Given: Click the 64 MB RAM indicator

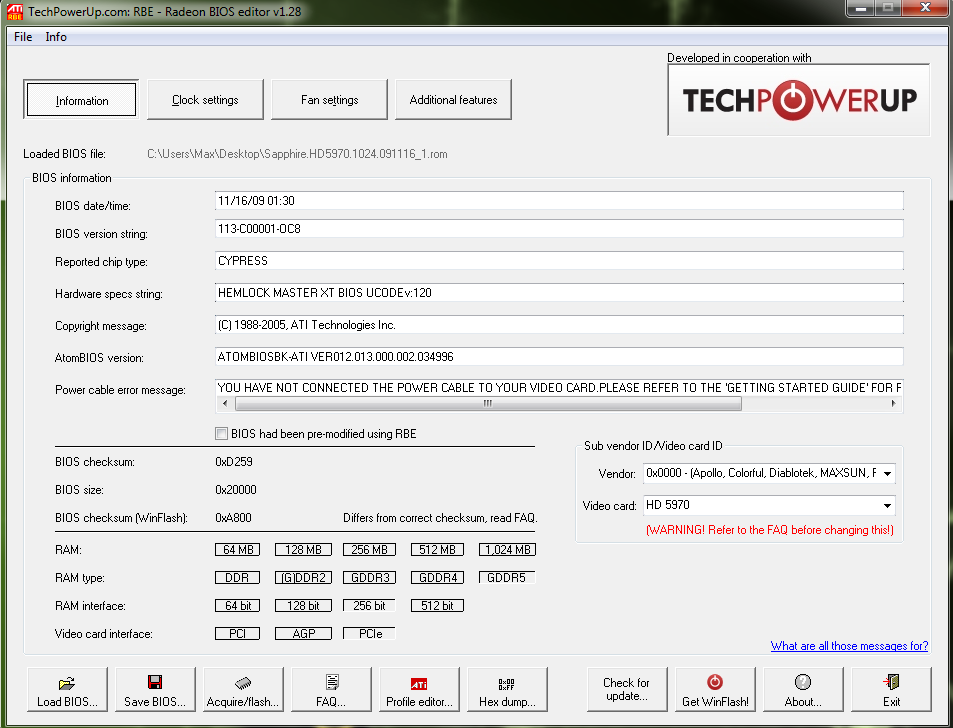Looking at the screenshot, I should 238,549.
